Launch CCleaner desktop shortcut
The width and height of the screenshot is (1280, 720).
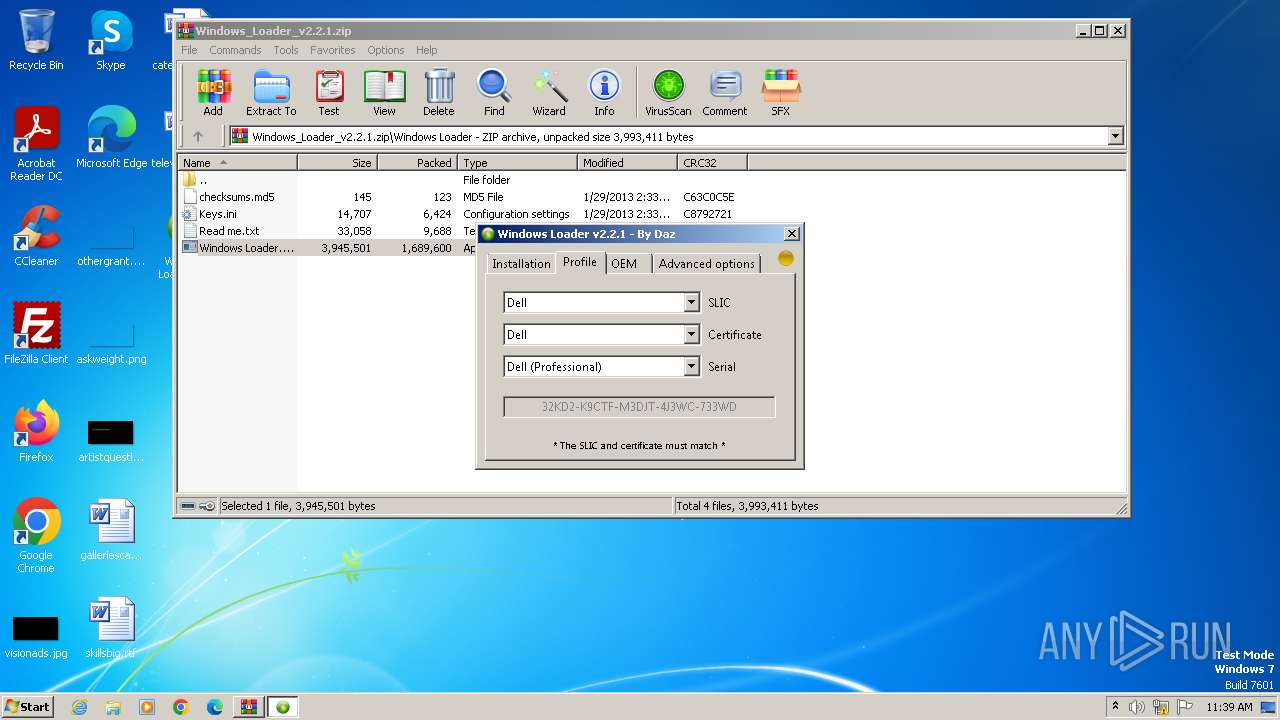[x=36, y=236]
